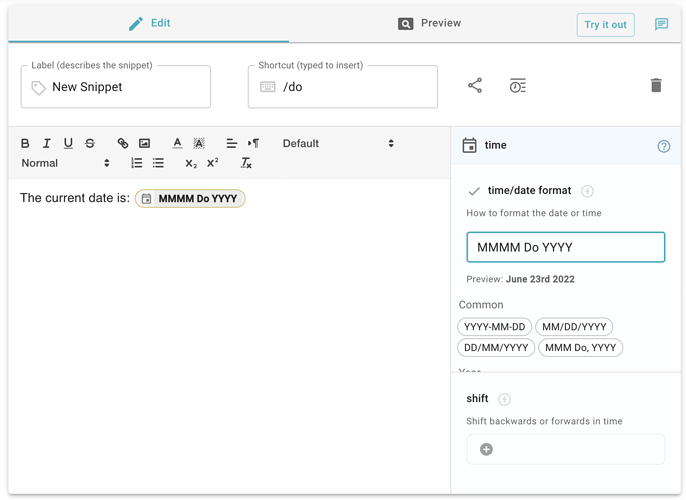This screenshot has width=686, height=500.
Task: Open the Default font dropdown
Action: 338,143
